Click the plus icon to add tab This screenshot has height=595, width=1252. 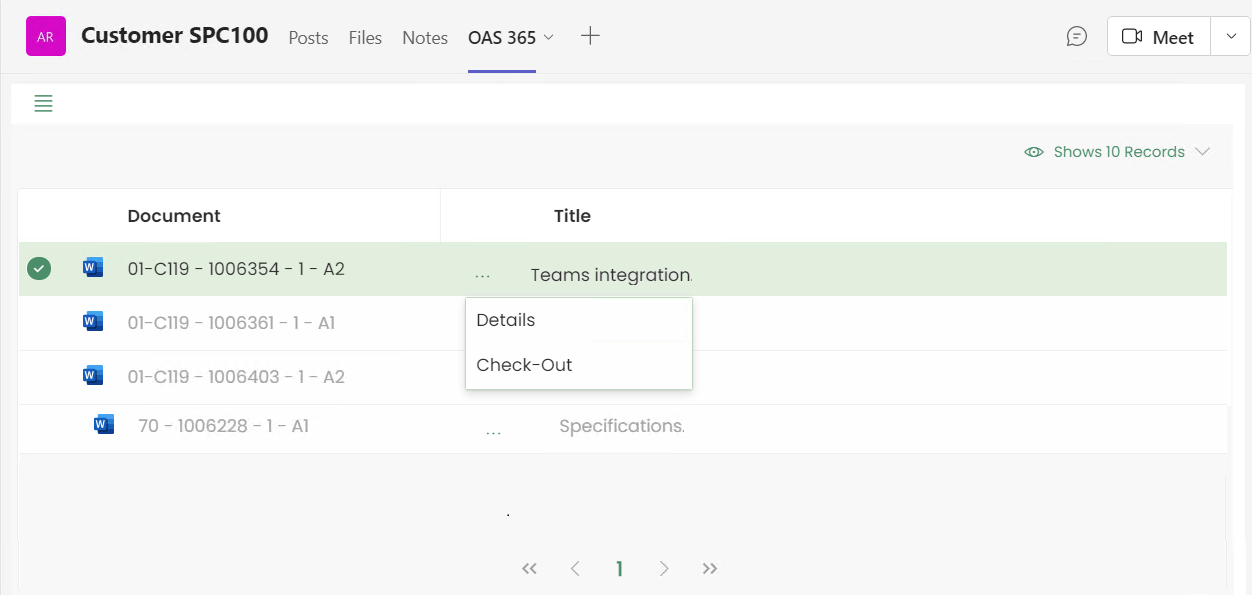[590, 37]
